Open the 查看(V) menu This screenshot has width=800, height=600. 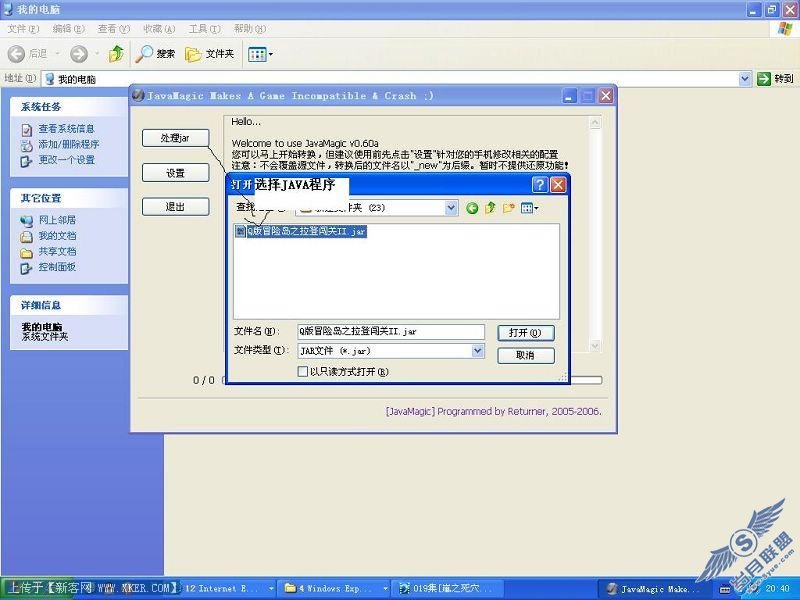pos(114,29)
